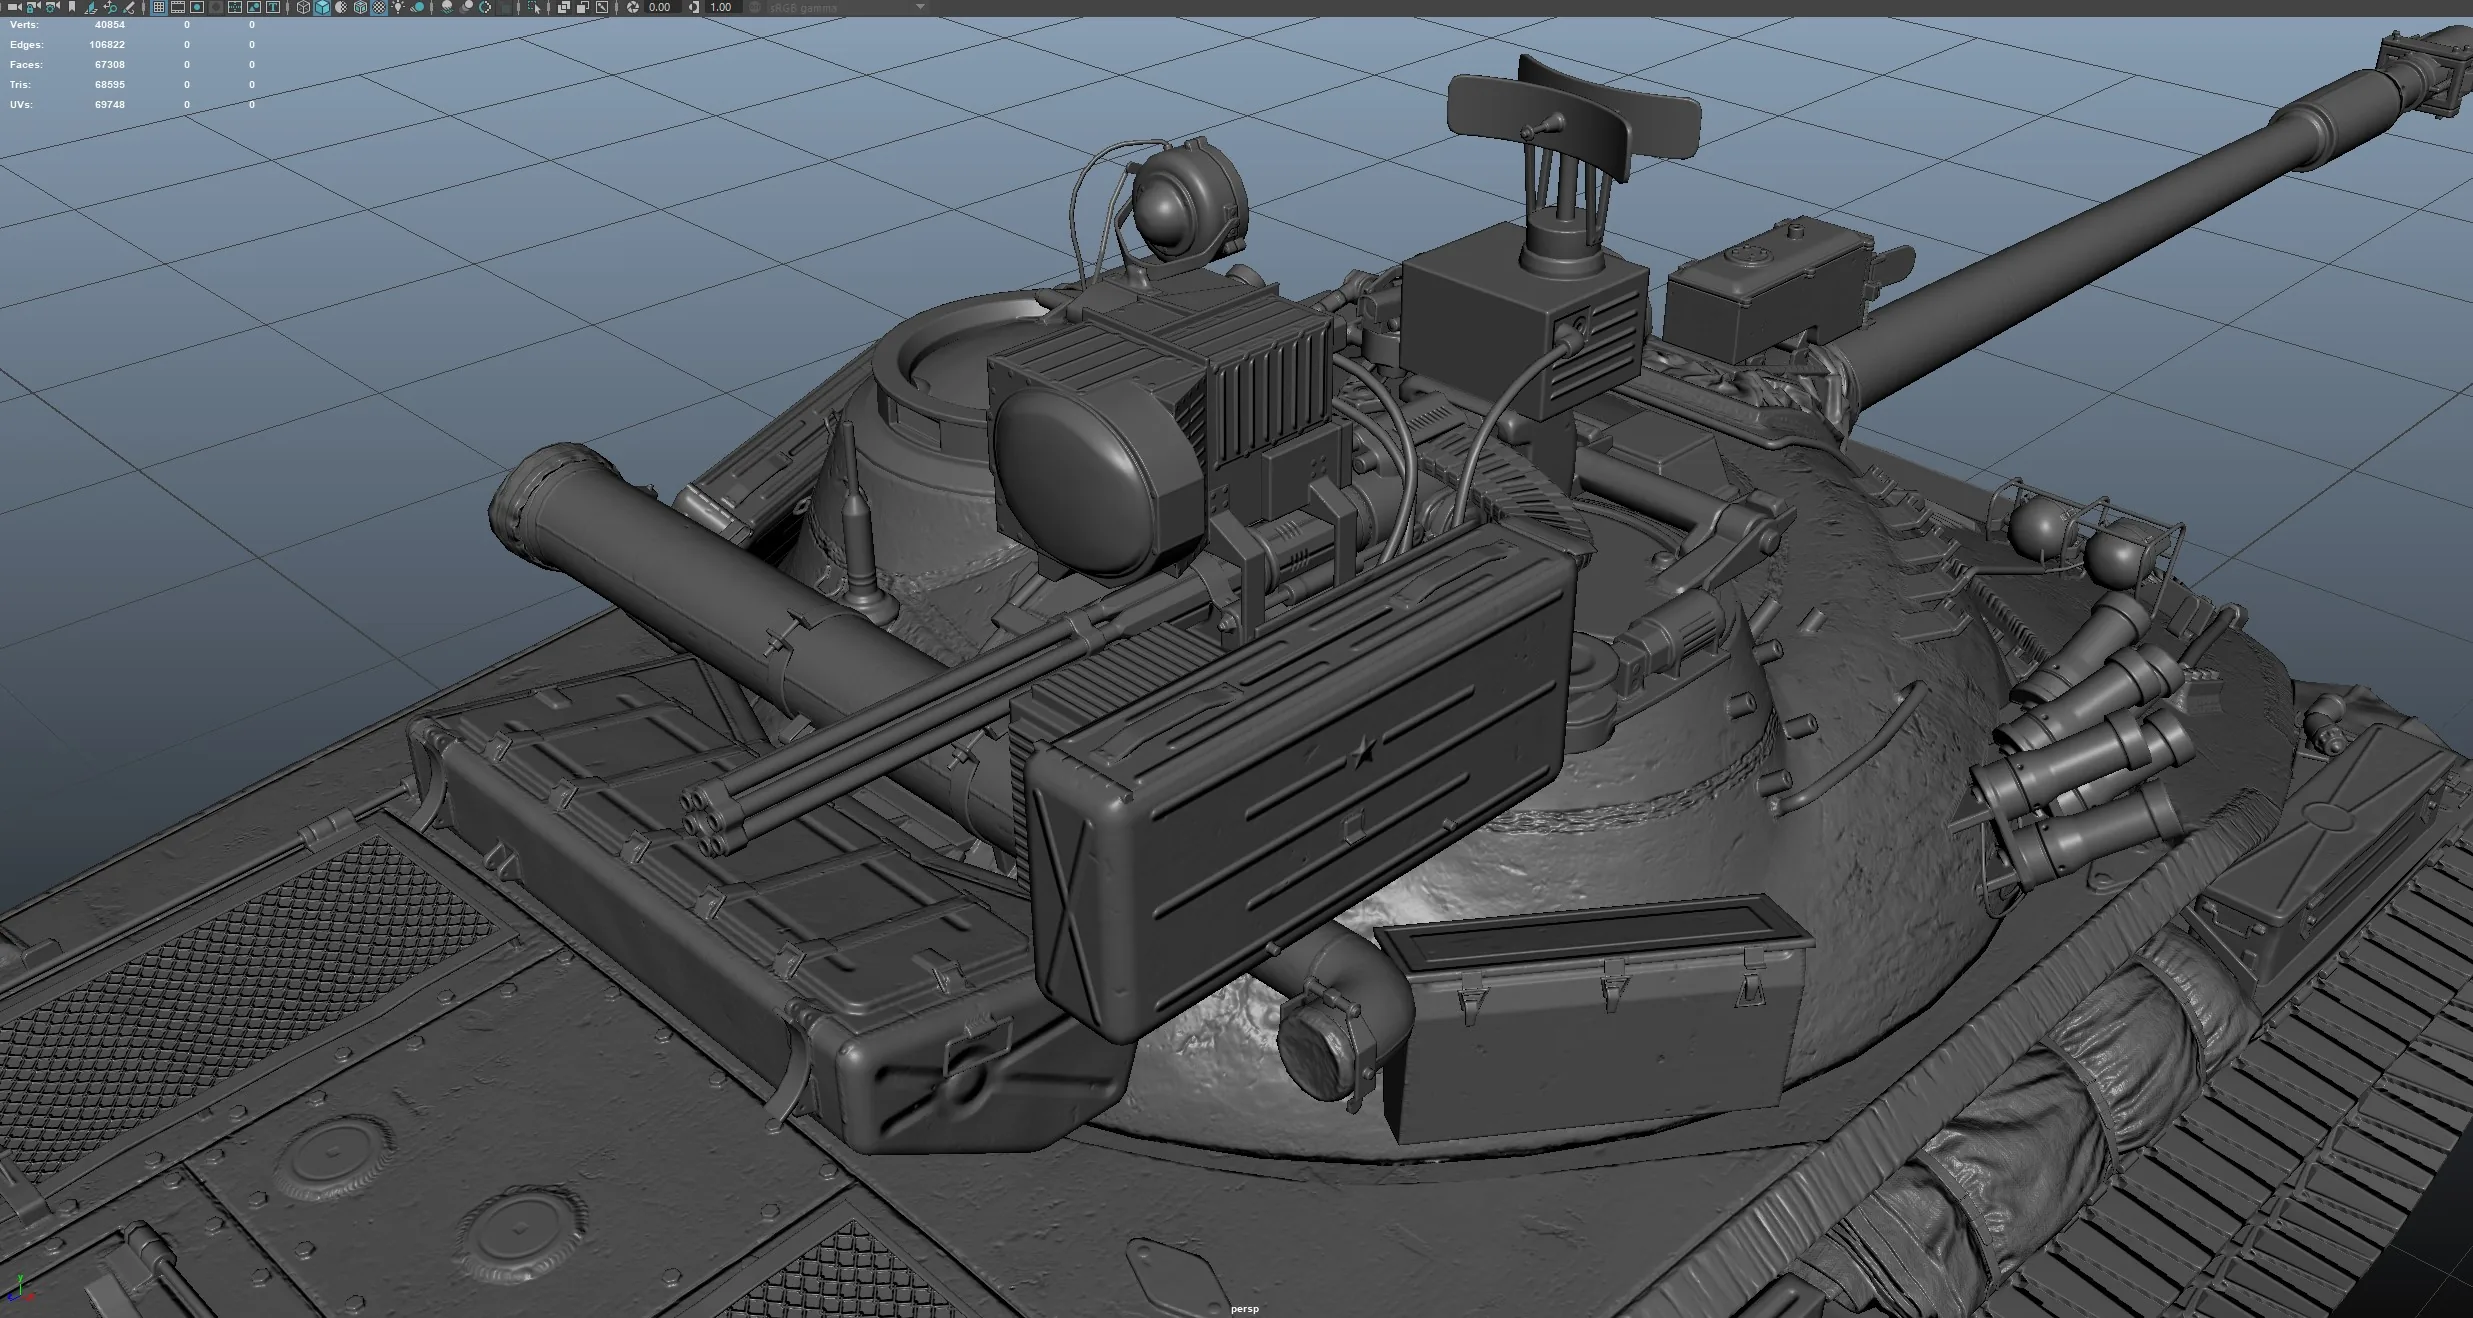Click the sRGB gamma dropdown arrow
This screenshot has height=1318, width=2473.
tap(920, 7)
